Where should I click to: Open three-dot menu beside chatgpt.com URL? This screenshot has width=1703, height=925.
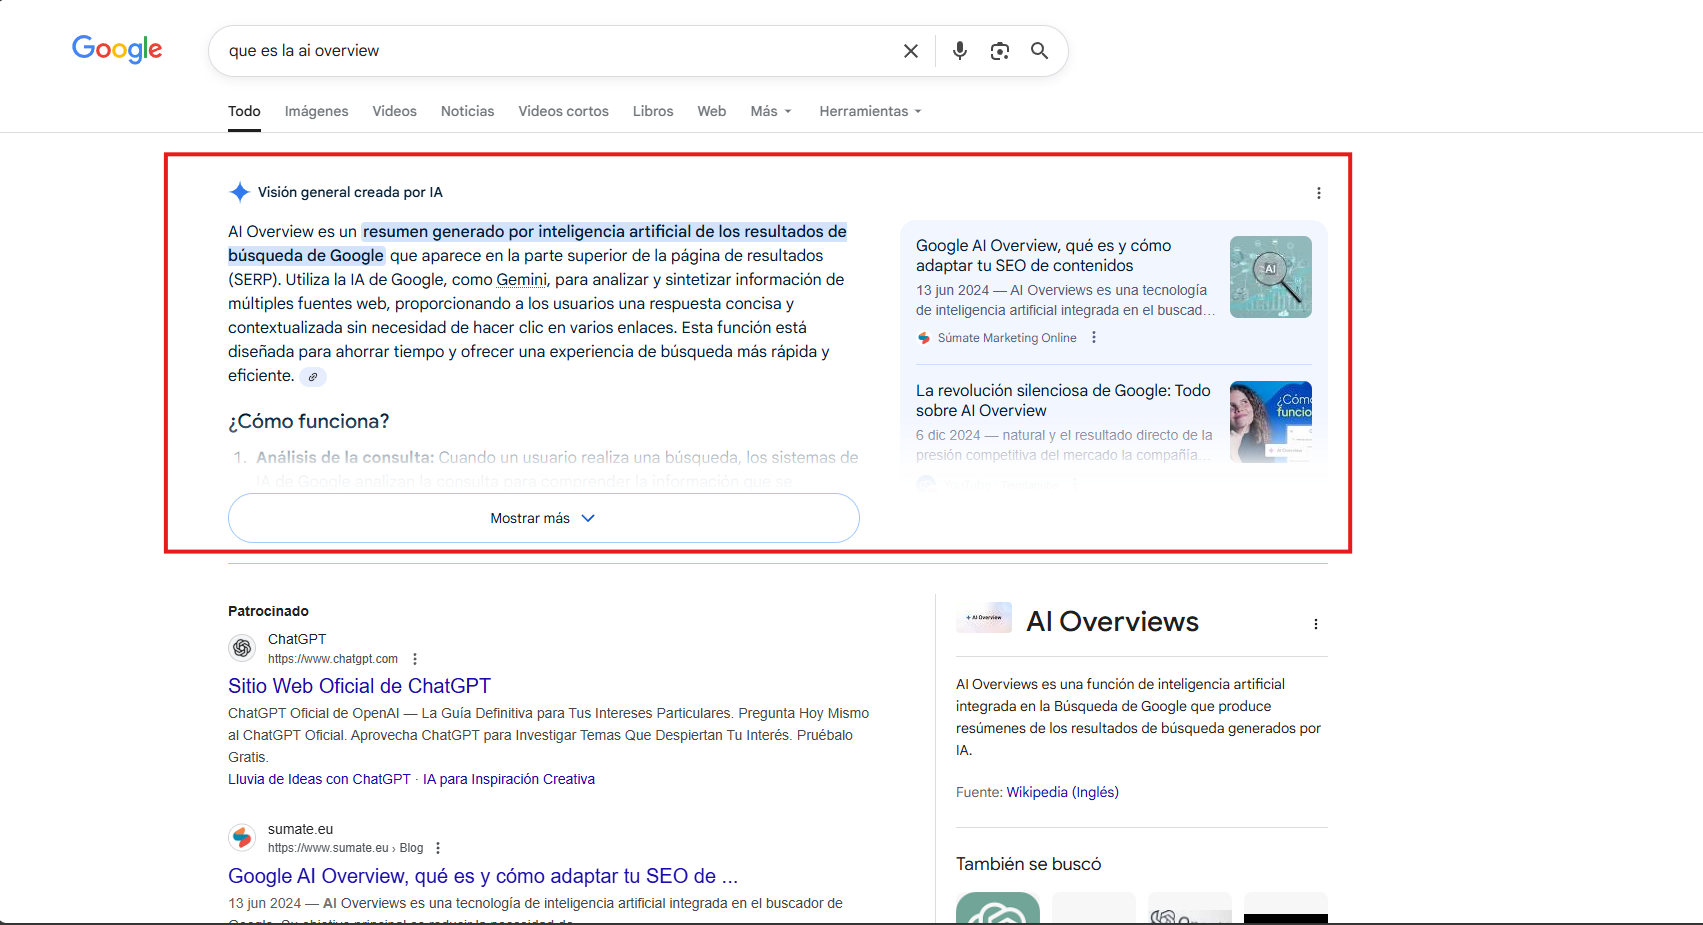tap(415, 659)
